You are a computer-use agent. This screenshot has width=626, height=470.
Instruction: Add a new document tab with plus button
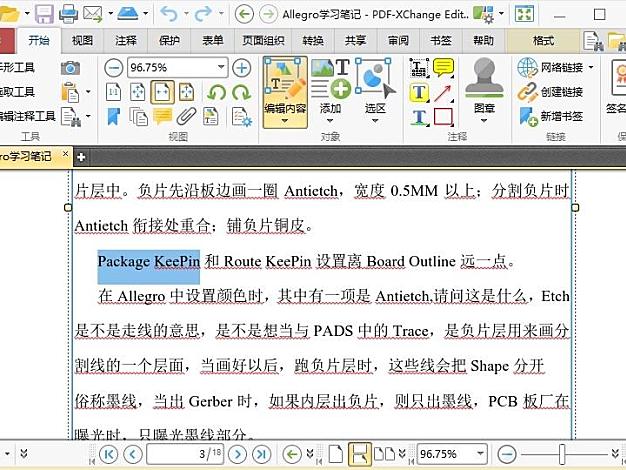coord(81,157)
